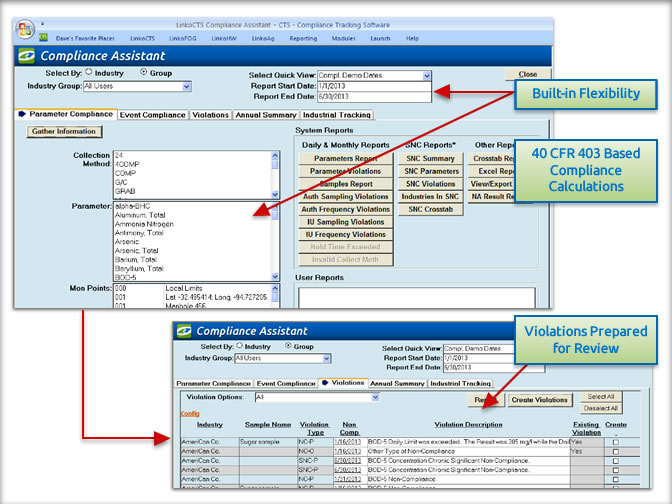Click the Close button in the top window
The height and width of the screenshot is (504, 672).
pyautogui.click(x=528, y=74)
